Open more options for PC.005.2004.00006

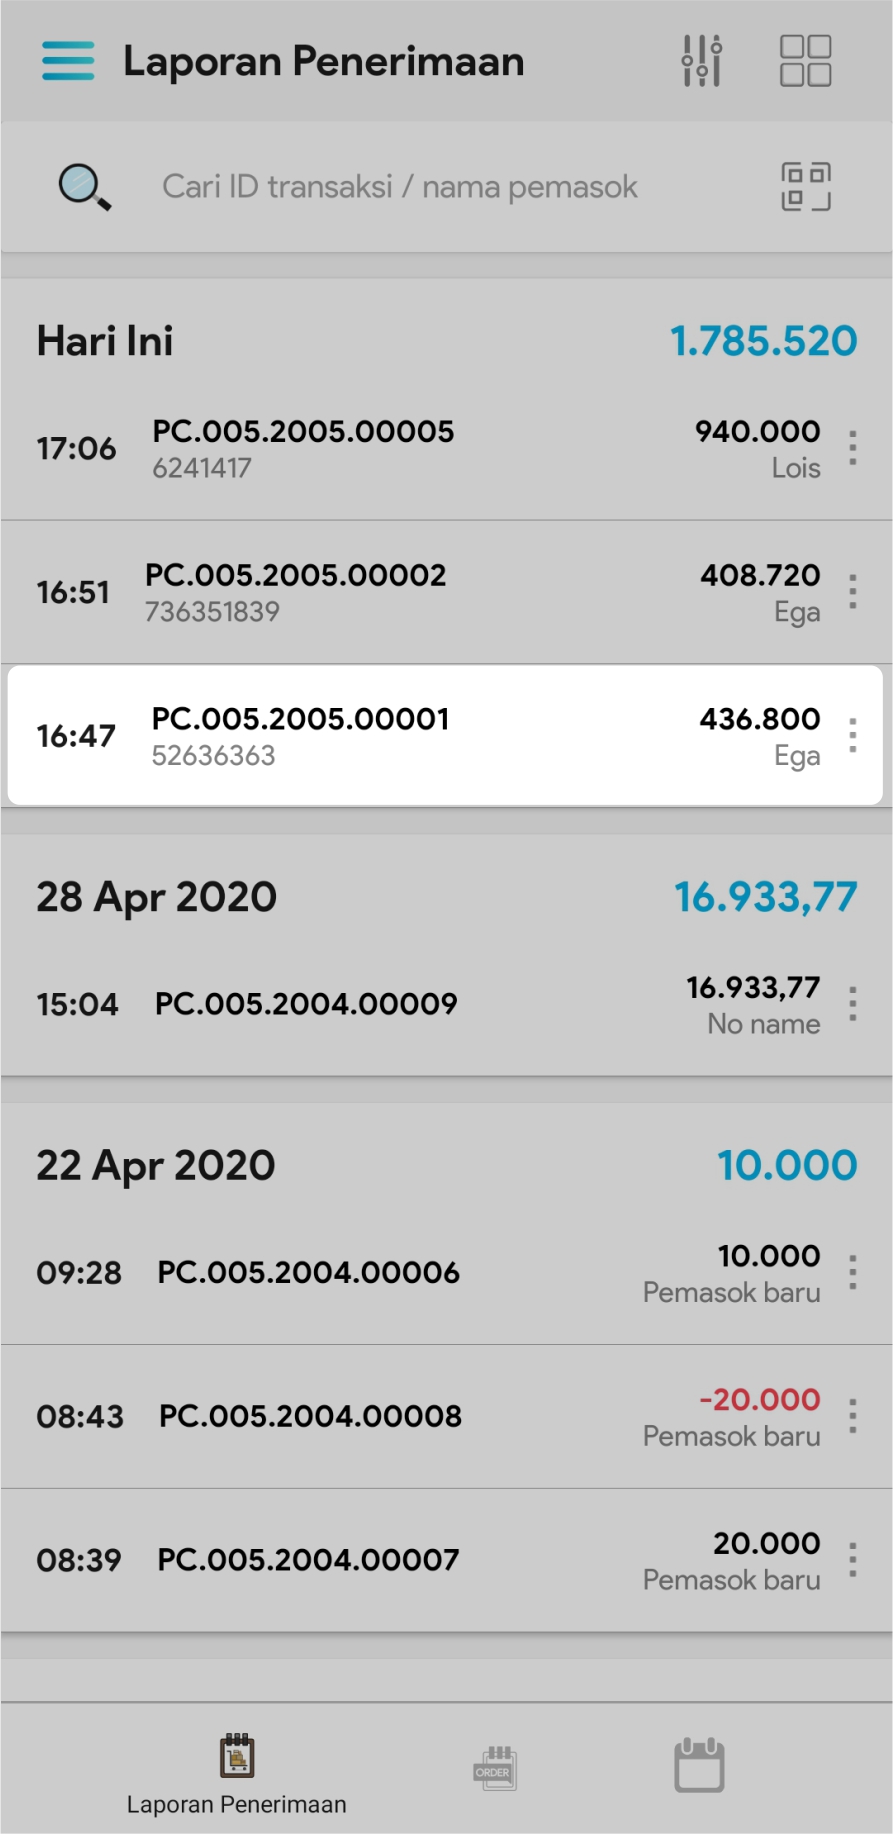(x=852, y=1272)
